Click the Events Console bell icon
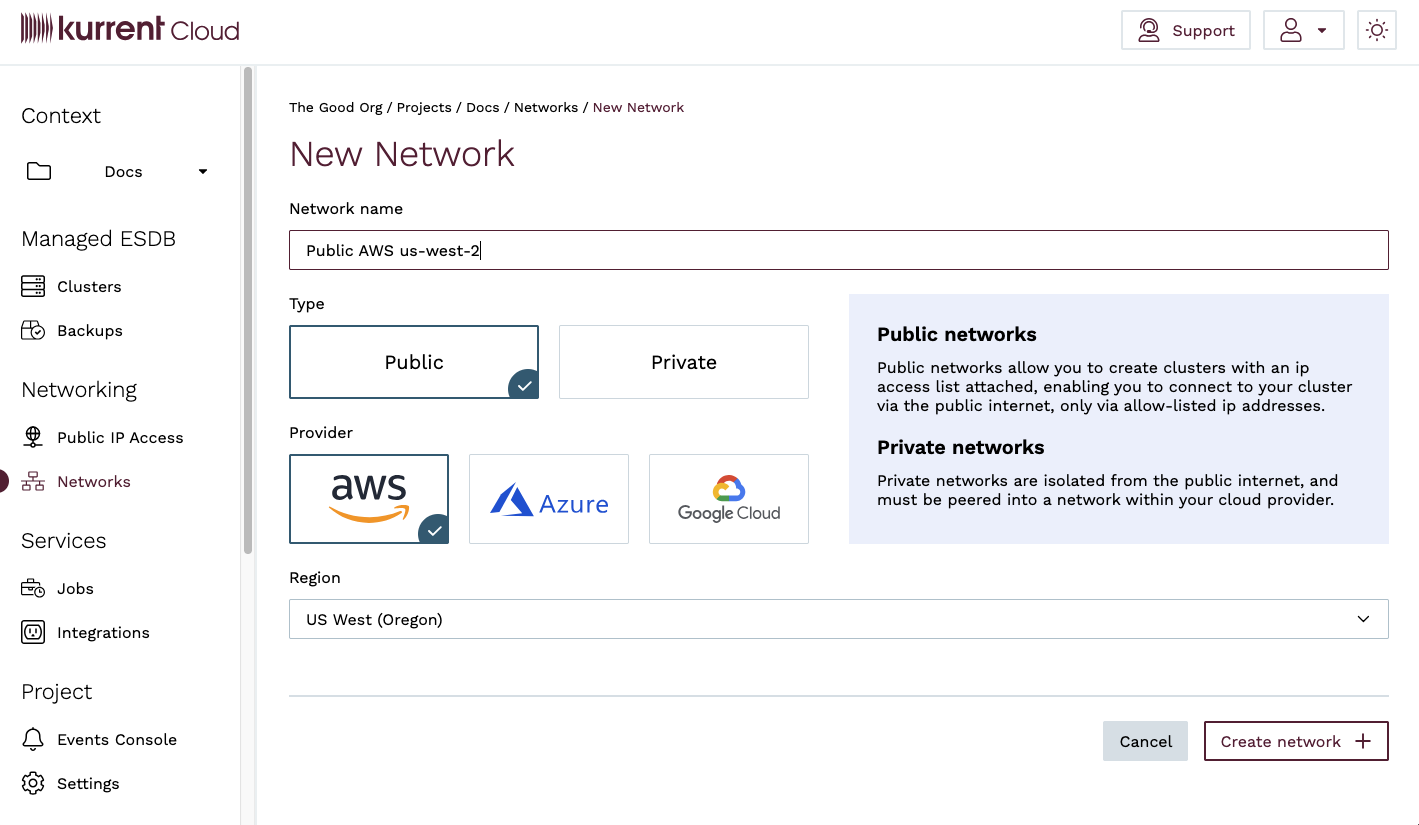Viewport: 1419px width, 825px height. click(31, 739)
